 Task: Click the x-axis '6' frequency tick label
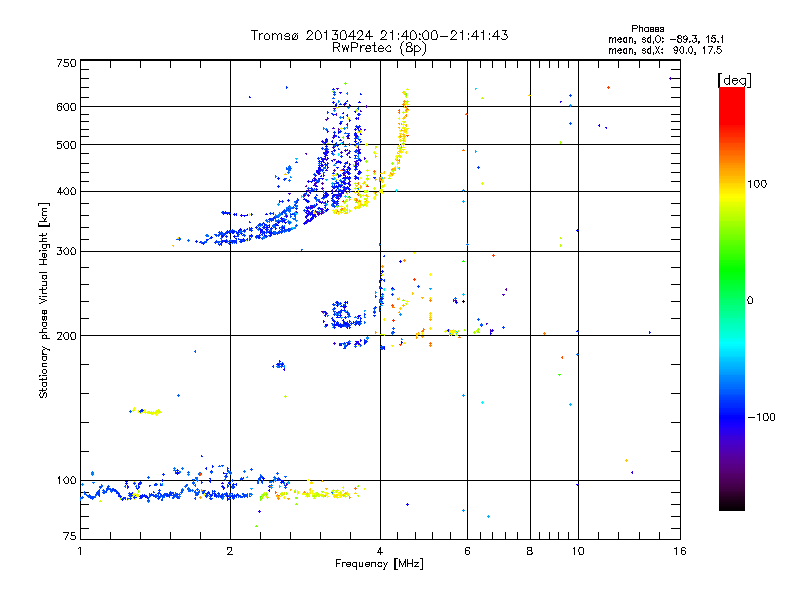[467, 551]
